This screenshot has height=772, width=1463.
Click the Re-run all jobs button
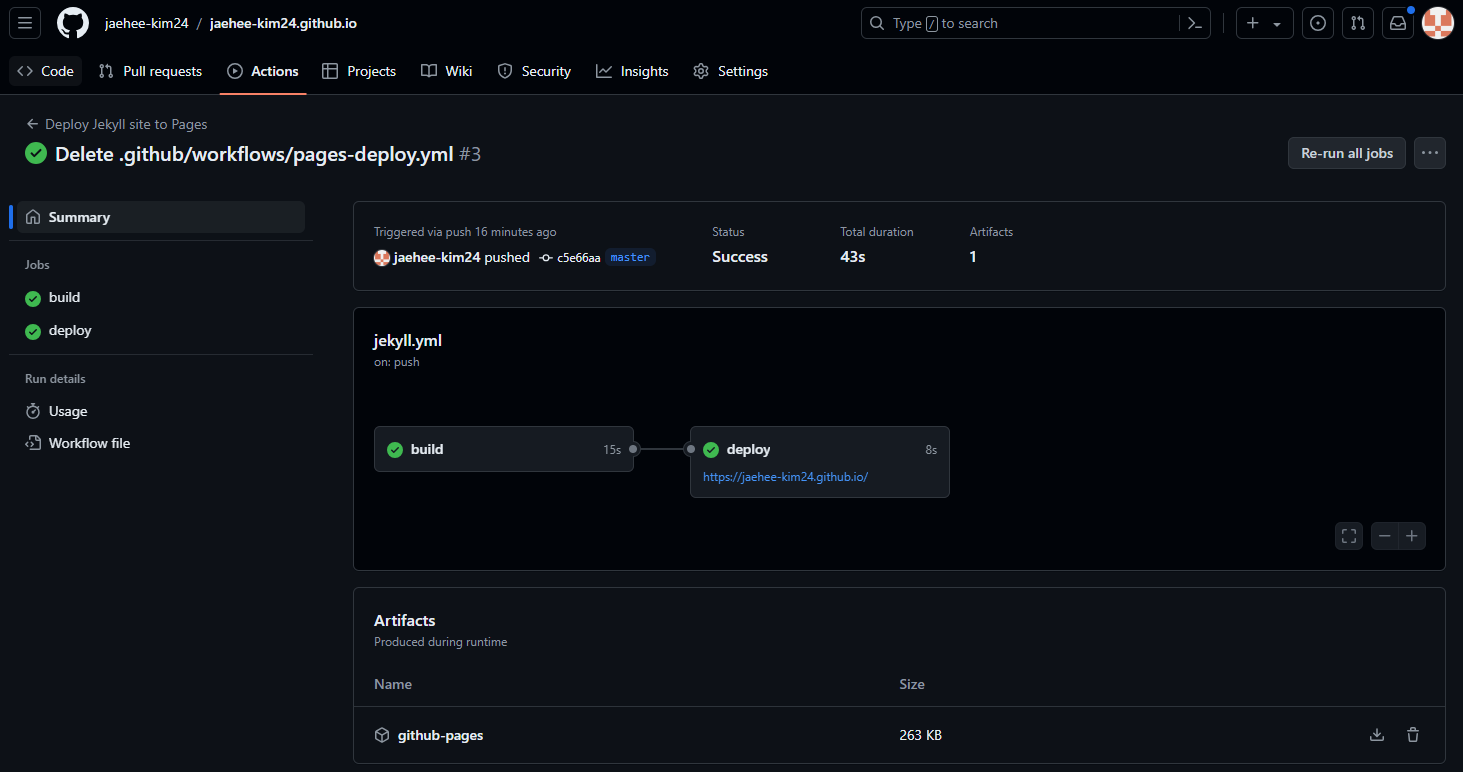(x=1347, y=153)
